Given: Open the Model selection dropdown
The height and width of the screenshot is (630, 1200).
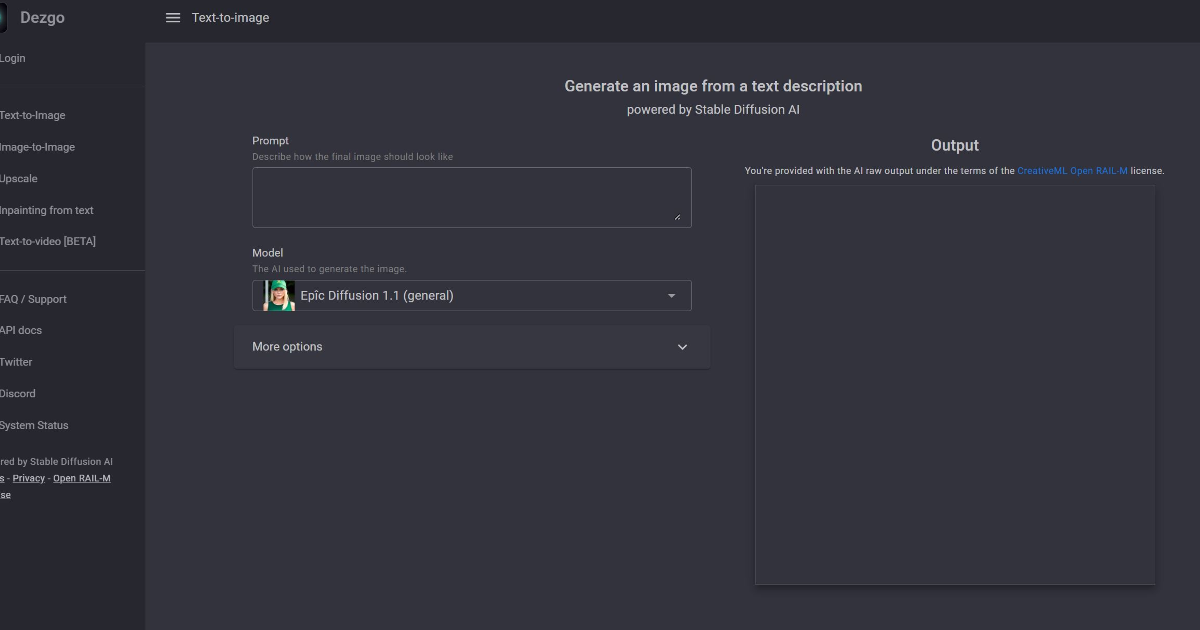Looking at the screenshot, I should (470, 295).
